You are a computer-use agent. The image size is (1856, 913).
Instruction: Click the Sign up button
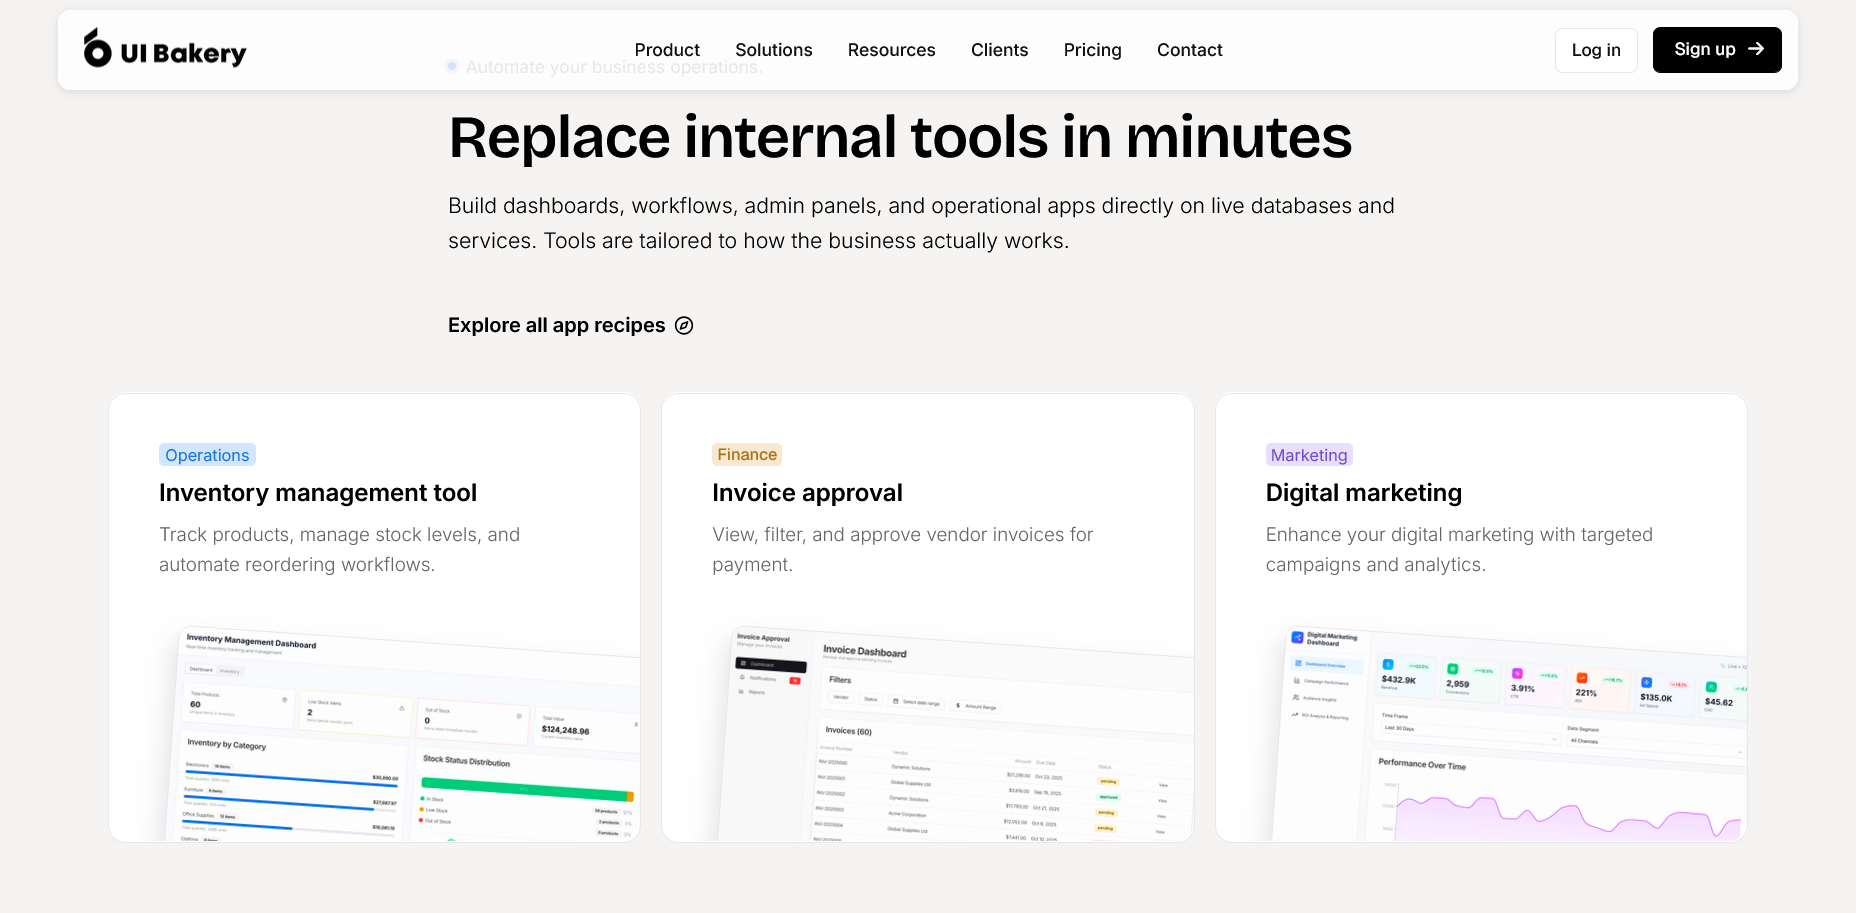(1717, 50)
